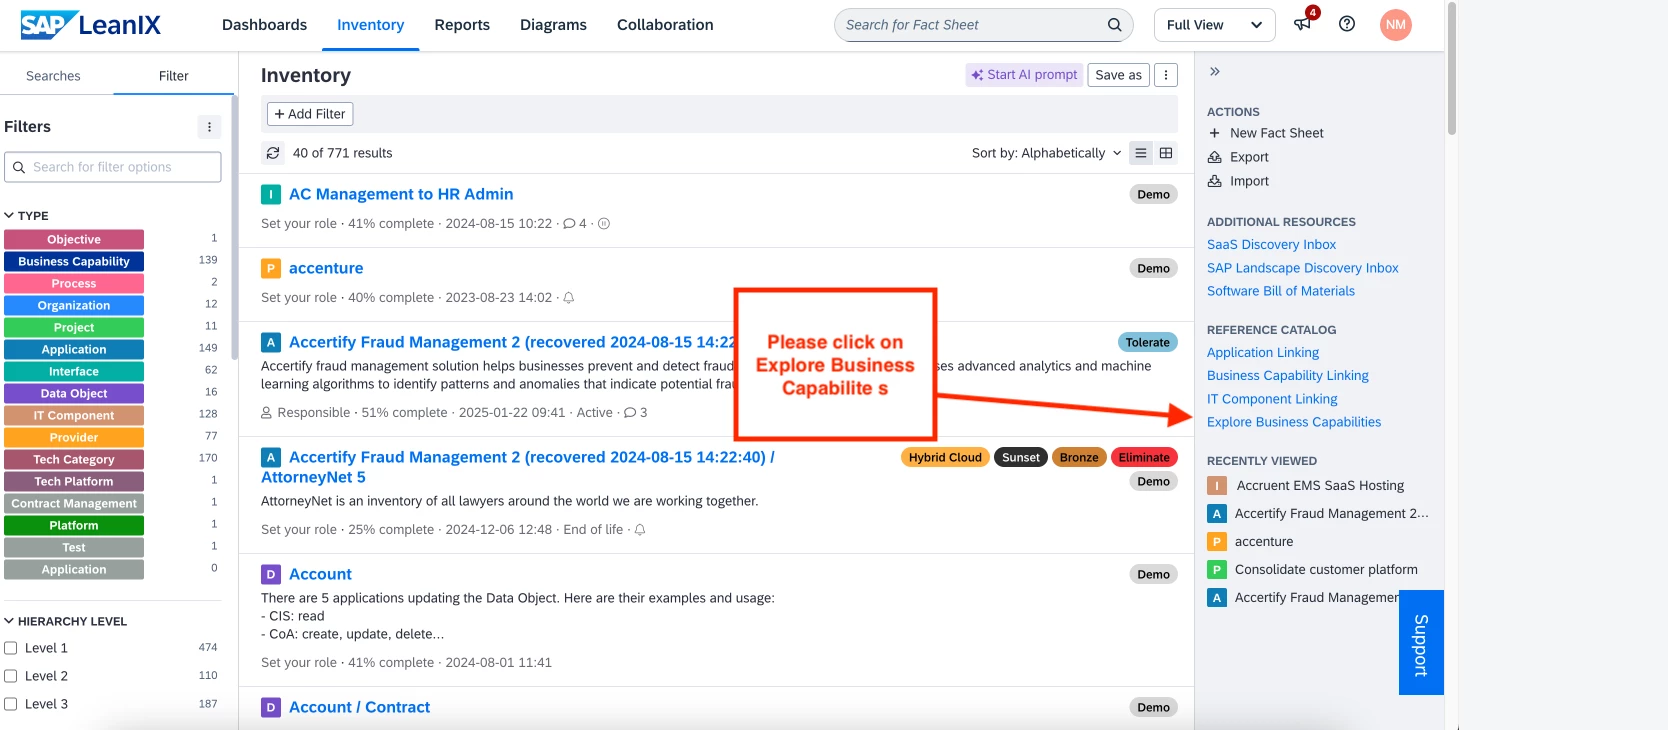Click the bell icon in accenture row
This screenshot has width=1668, height=730.
pos(569,298)
